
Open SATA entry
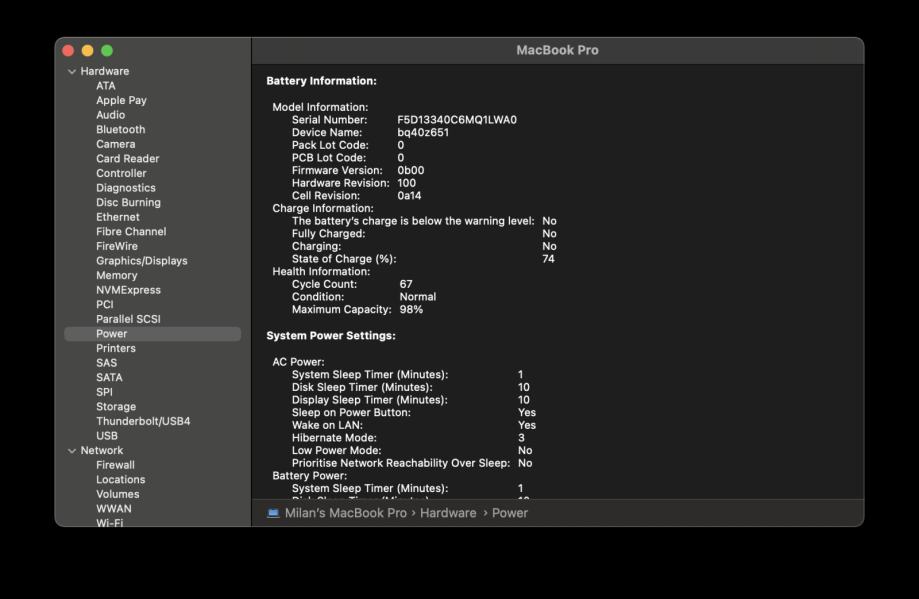[x=109, y=377]
